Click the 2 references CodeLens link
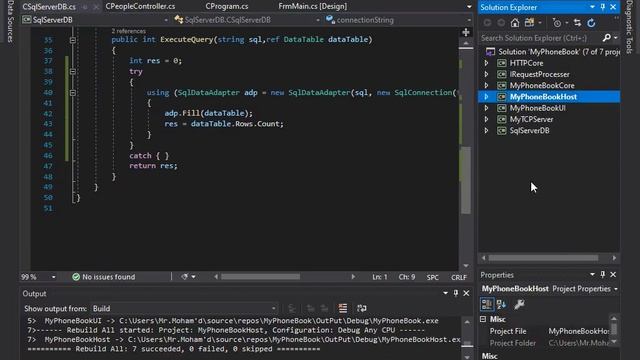This screenshot has width=640, height=360. [x=129, y=31]
